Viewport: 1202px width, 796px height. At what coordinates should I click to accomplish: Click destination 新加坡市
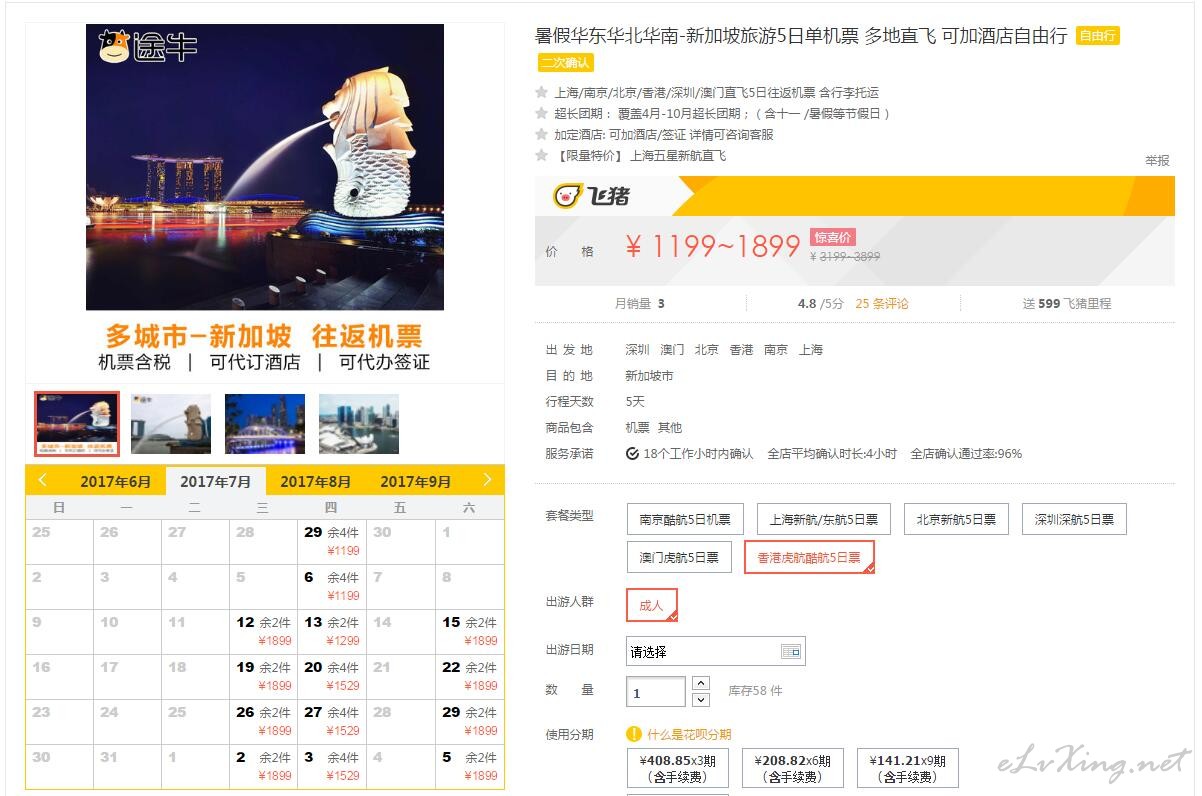(x=649, y=376)
